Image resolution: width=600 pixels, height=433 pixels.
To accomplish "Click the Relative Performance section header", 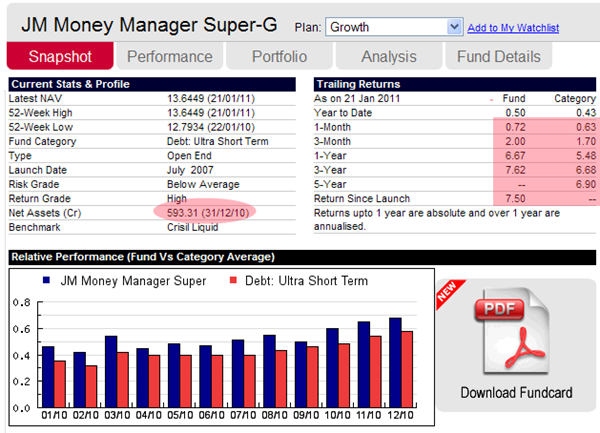I will pyautogui.click(x=302, y=257).
